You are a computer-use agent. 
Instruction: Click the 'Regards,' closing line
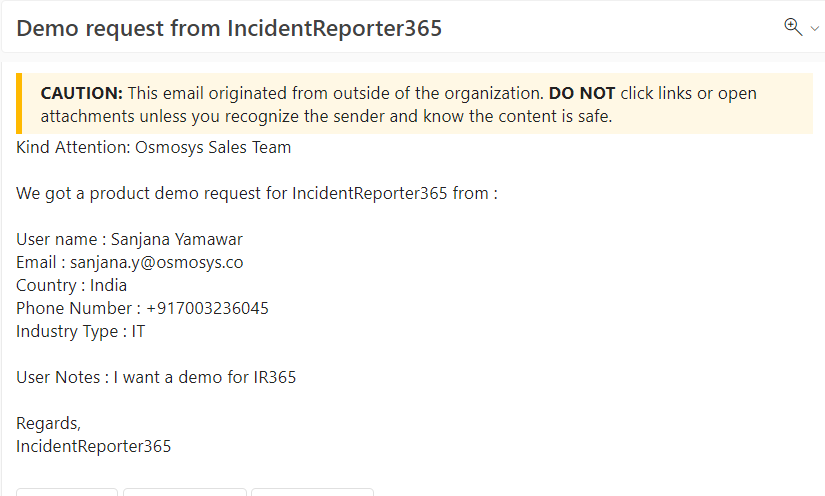point(48,423)
